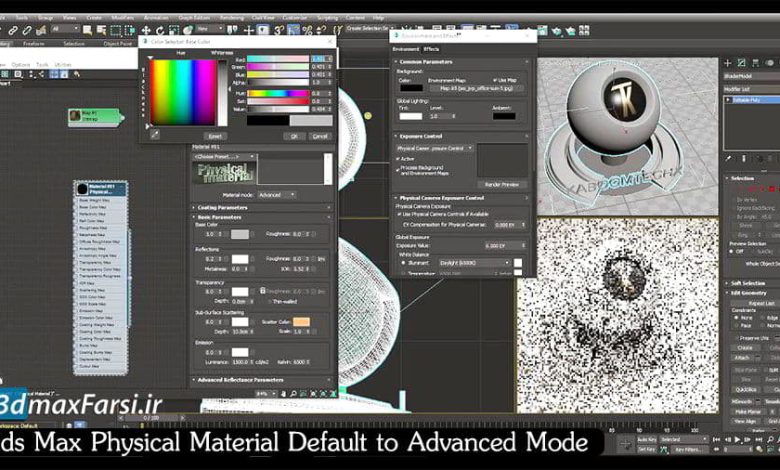The width and height of the screenshot is (780, 470).
Task: Toggle Process Background and Environment Maps
Action: tap(398, 169)
